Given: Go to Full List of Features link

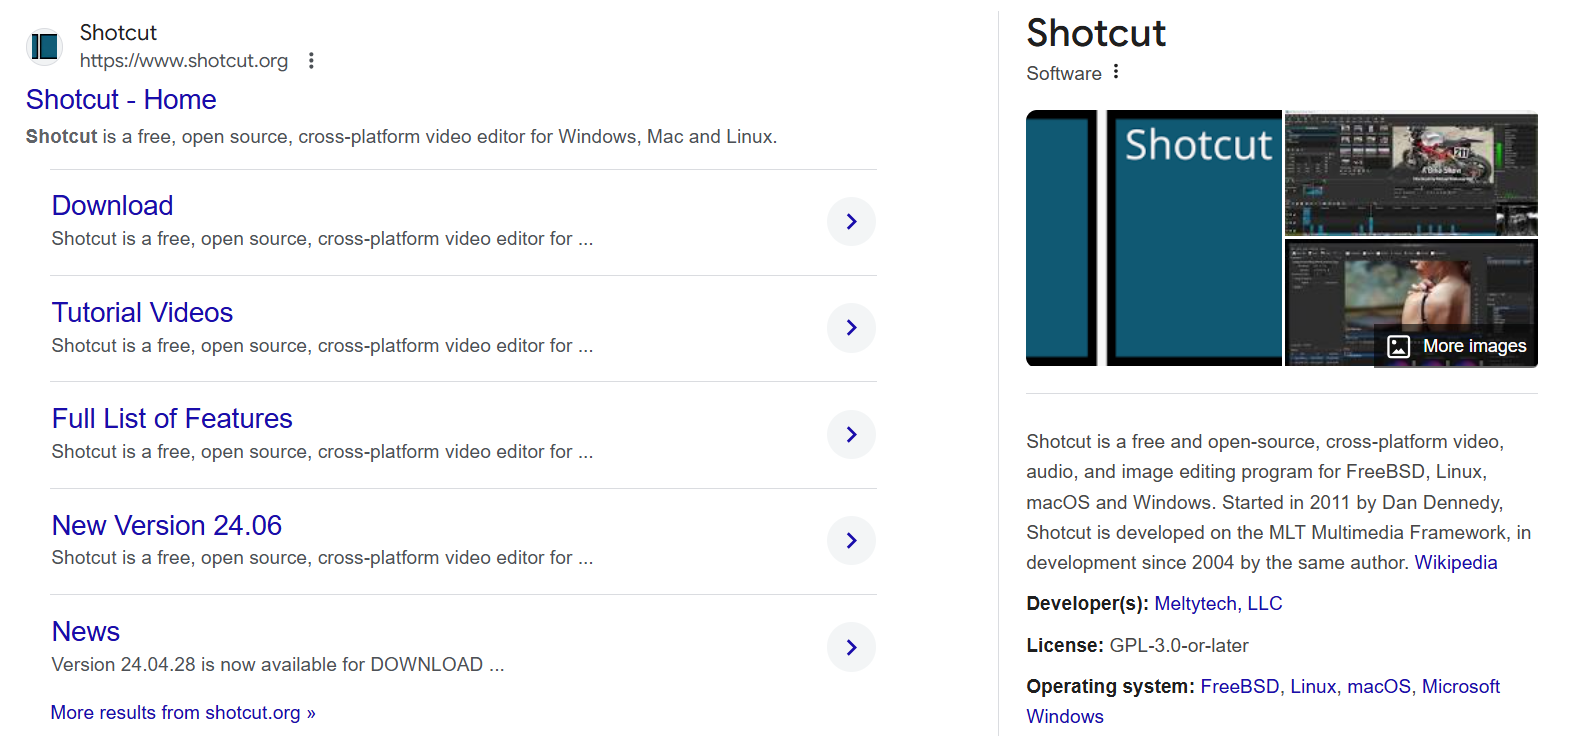Looking at the screenshot, I should (x=172, y=419).
